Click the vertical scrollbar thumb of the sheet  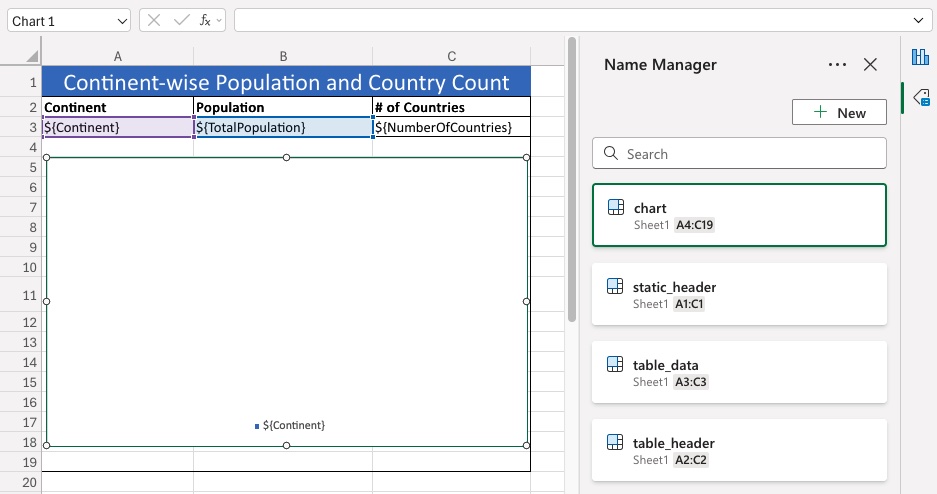tap(572, 179)
